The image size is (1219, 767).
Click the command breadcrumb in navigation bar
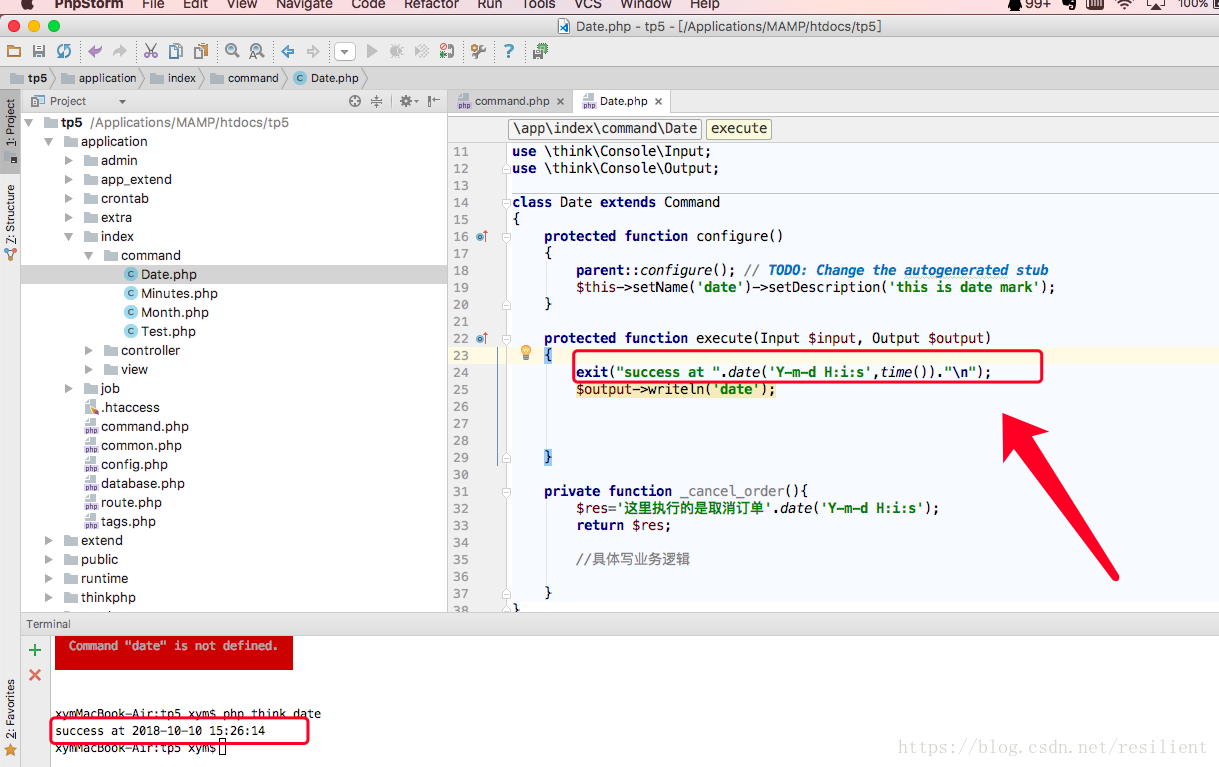pyautogui.click(x=244, y=78)
